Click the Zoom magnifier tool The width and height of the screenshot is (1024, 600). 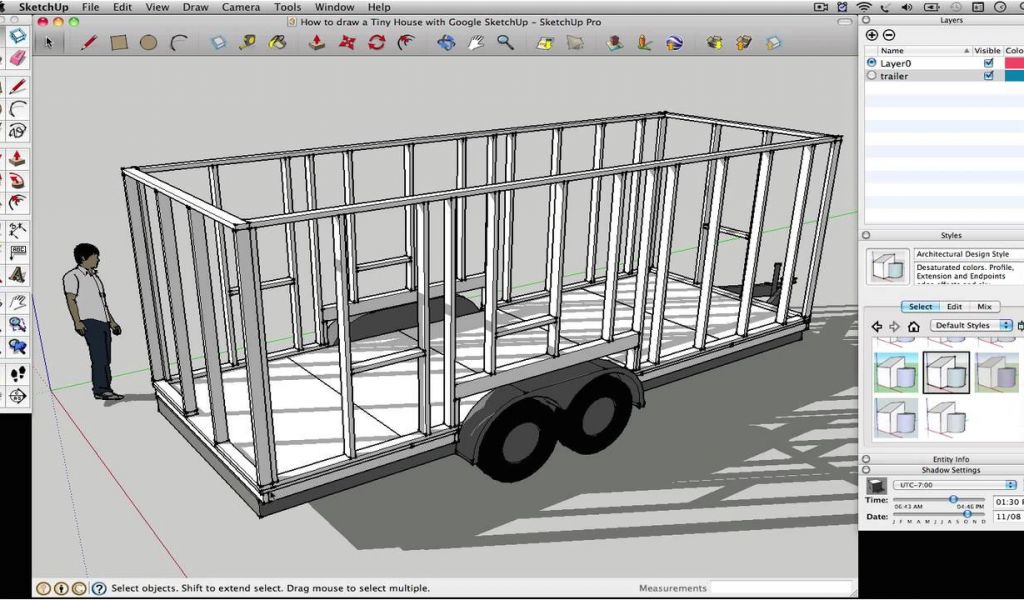click(506, 42)
